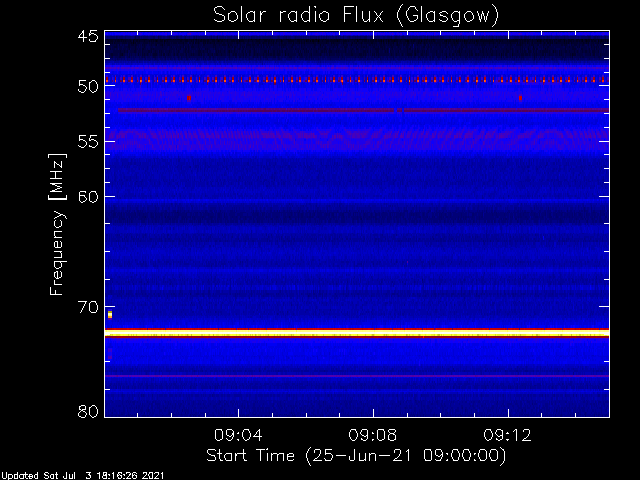Click the dark horizontal band near 77 MHz
The width and height of the screenshot is (640, 480).
click(x=356, y=376)
